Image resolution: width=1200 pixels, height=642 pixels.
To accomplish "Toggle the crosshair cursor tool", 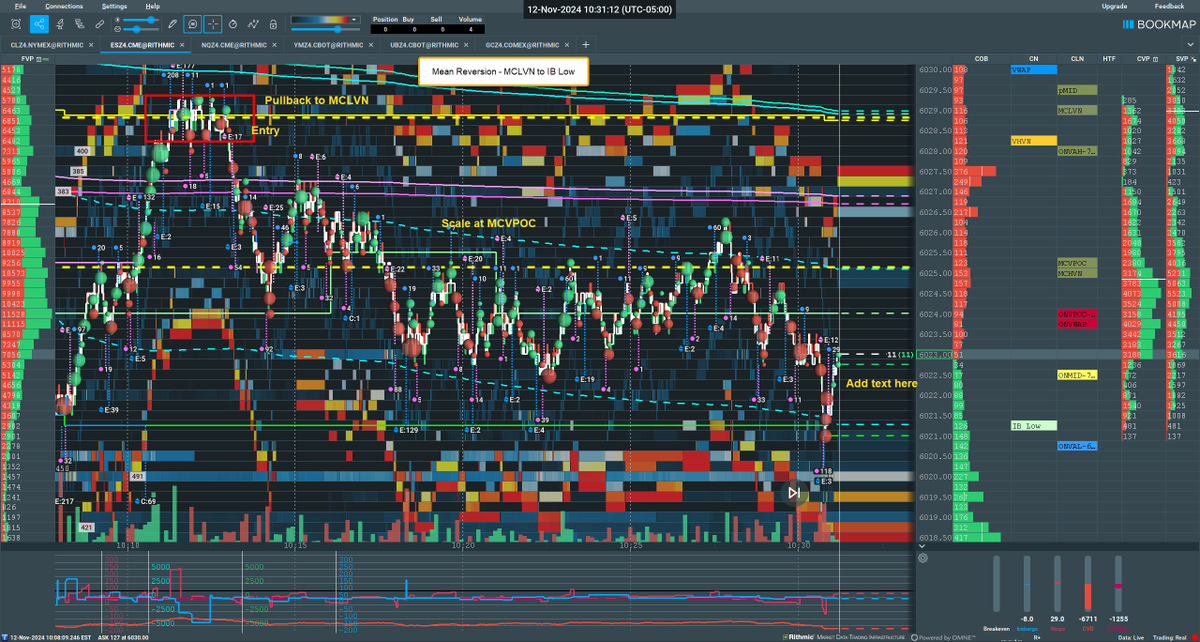I will (212, 22).
